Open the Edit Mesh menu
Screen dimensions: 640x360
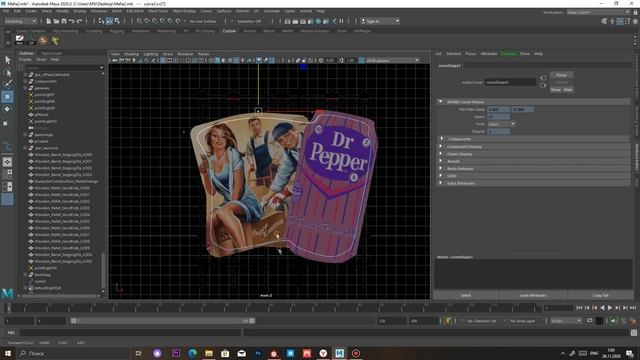pyautogui.click(x=135, y=11)
